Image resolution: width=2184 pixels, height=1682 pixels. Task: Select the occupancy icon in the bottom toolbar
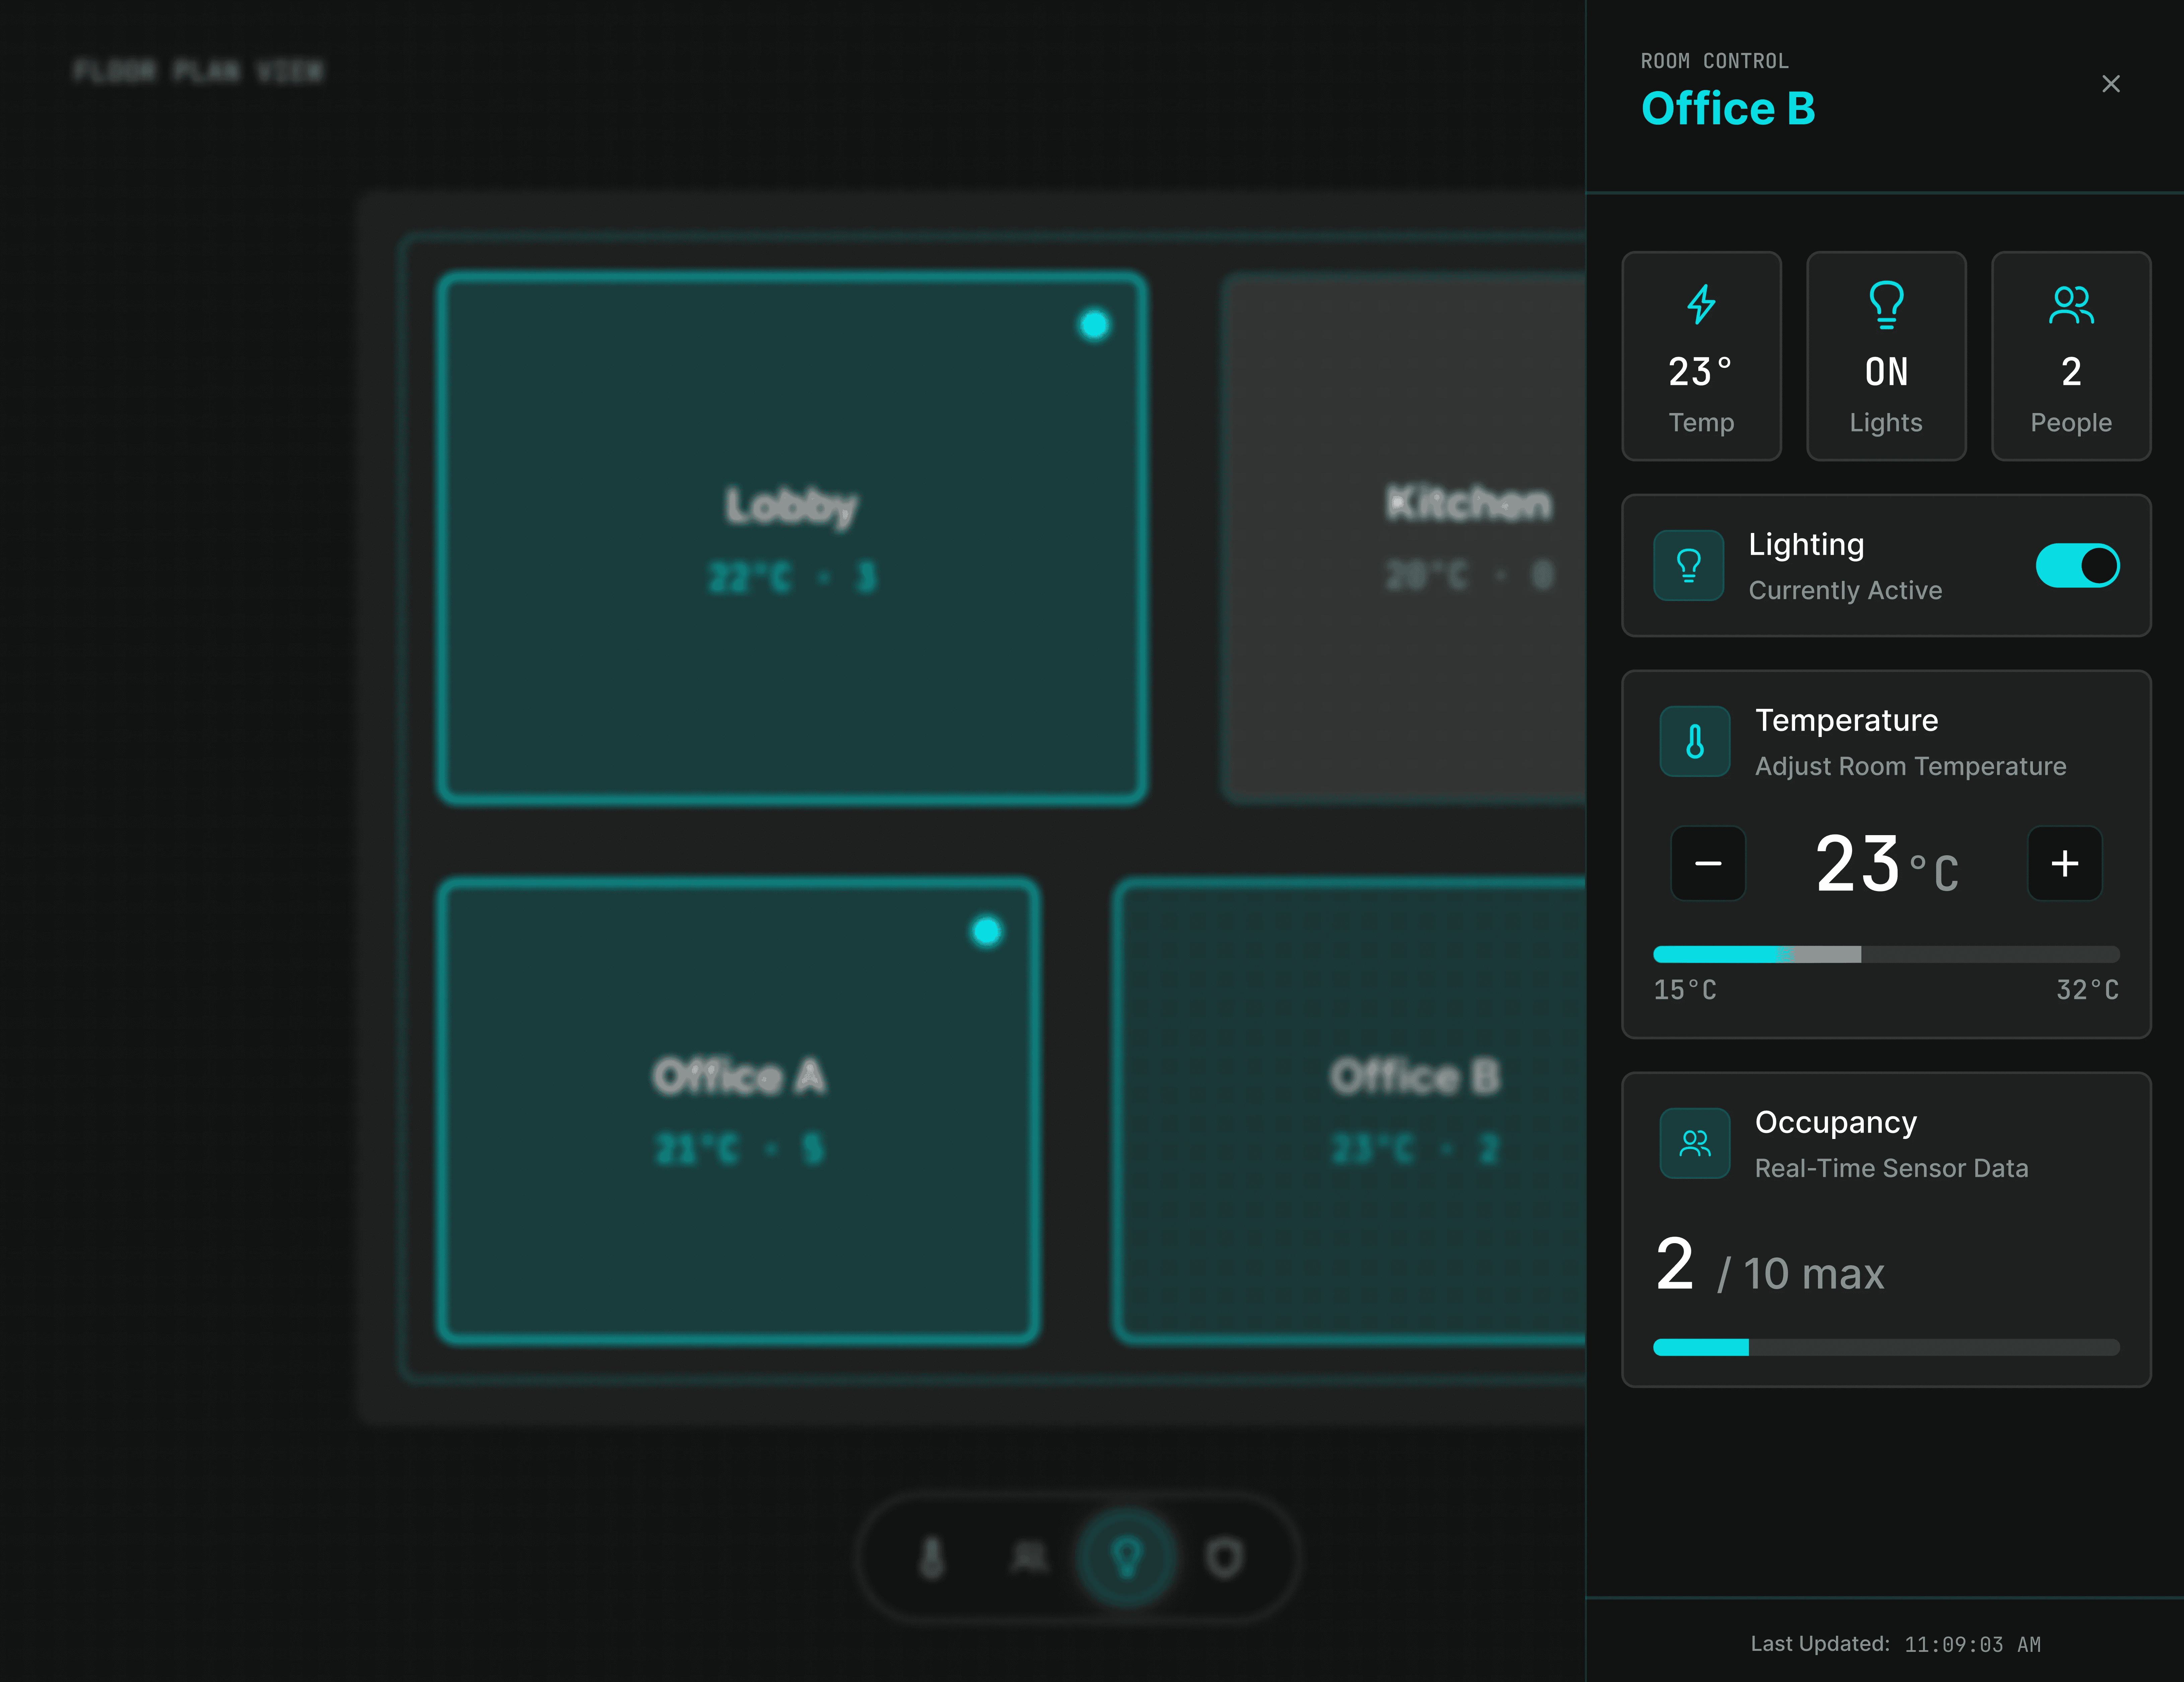tap(1030, 1557)
